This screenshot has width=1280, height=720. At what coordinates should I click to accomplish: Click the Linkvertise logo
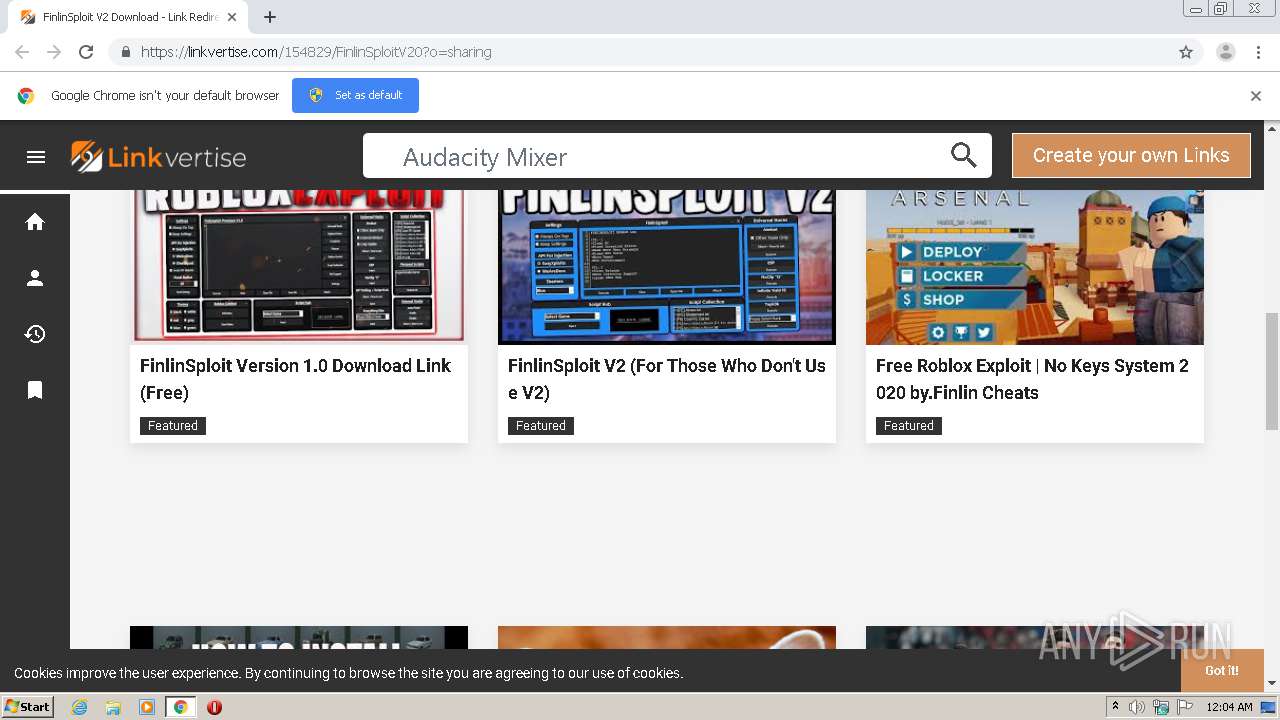(158, 157)
